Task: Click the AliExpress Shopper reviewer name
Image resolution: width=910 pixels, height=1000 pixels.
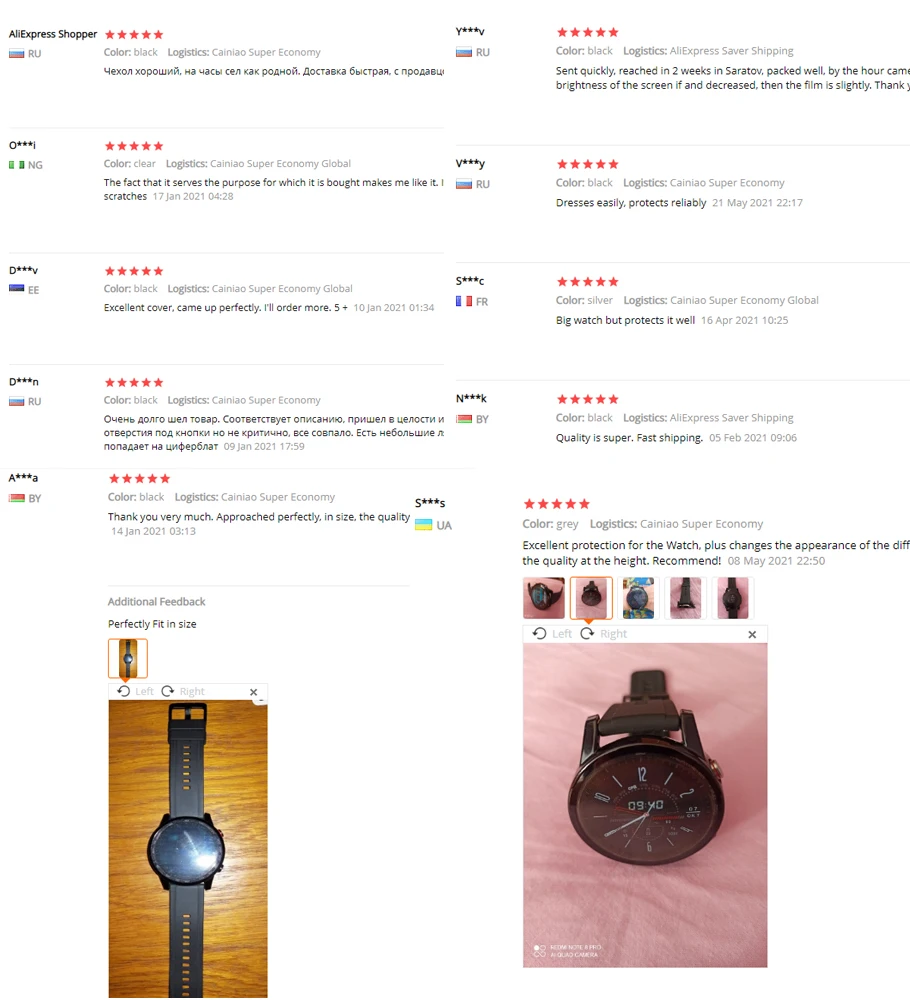Action: click(x=53, y=34)
